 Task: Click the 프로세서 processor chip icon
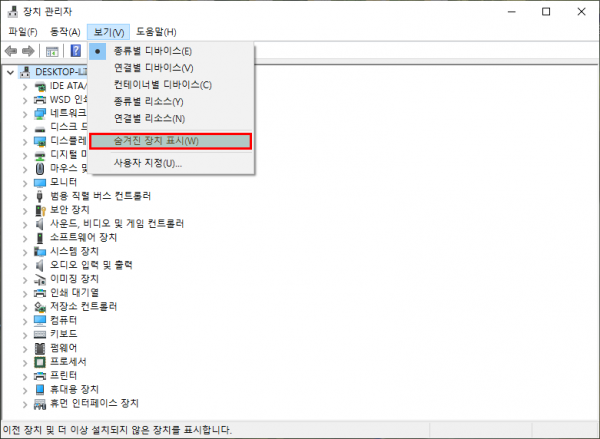coord(40,361)
